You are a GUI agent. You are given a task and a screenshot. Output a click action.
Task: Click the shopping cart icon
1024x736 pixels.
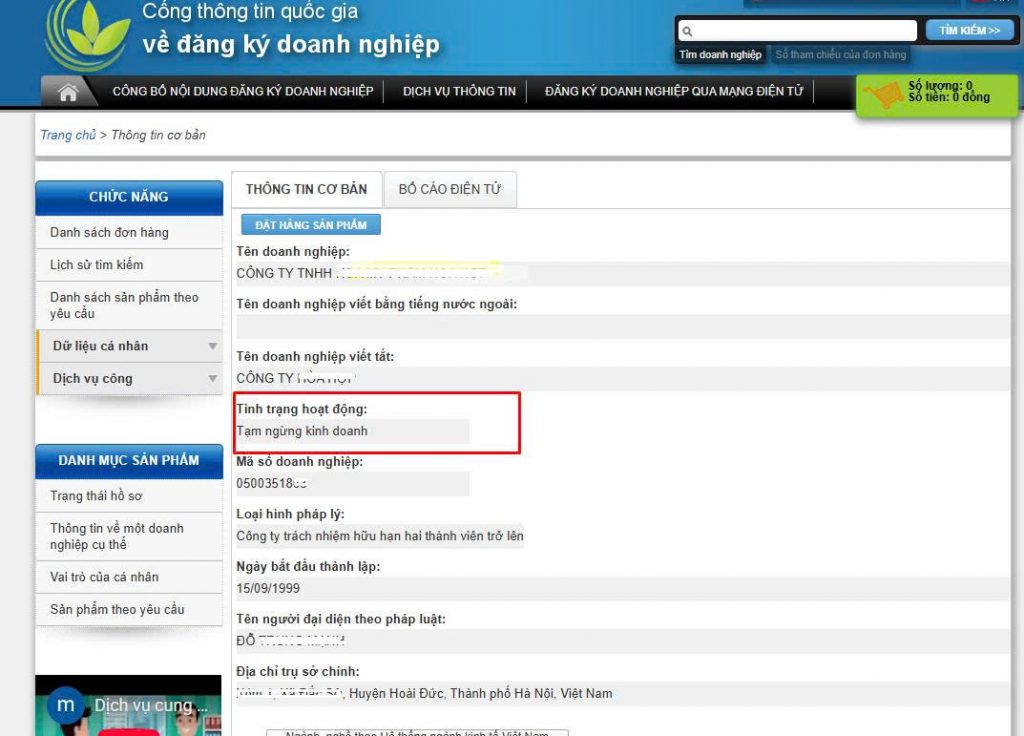point(882,96)
